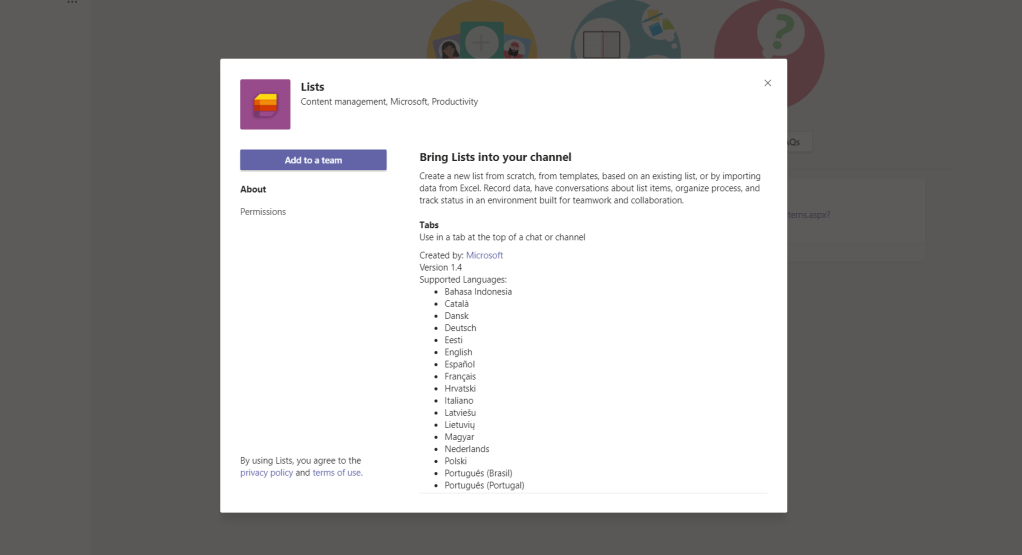Image resolution: width=1022 pixels, height=555 pixels.
Task: Open the privacy policy link
Action: point(266,473)
